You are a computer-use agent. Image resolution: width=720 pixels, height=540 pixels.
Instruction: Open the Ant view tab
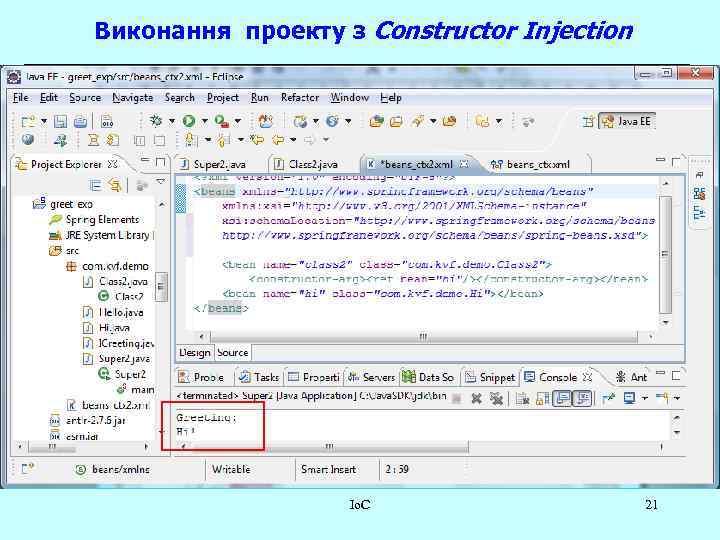pos(631,377)
